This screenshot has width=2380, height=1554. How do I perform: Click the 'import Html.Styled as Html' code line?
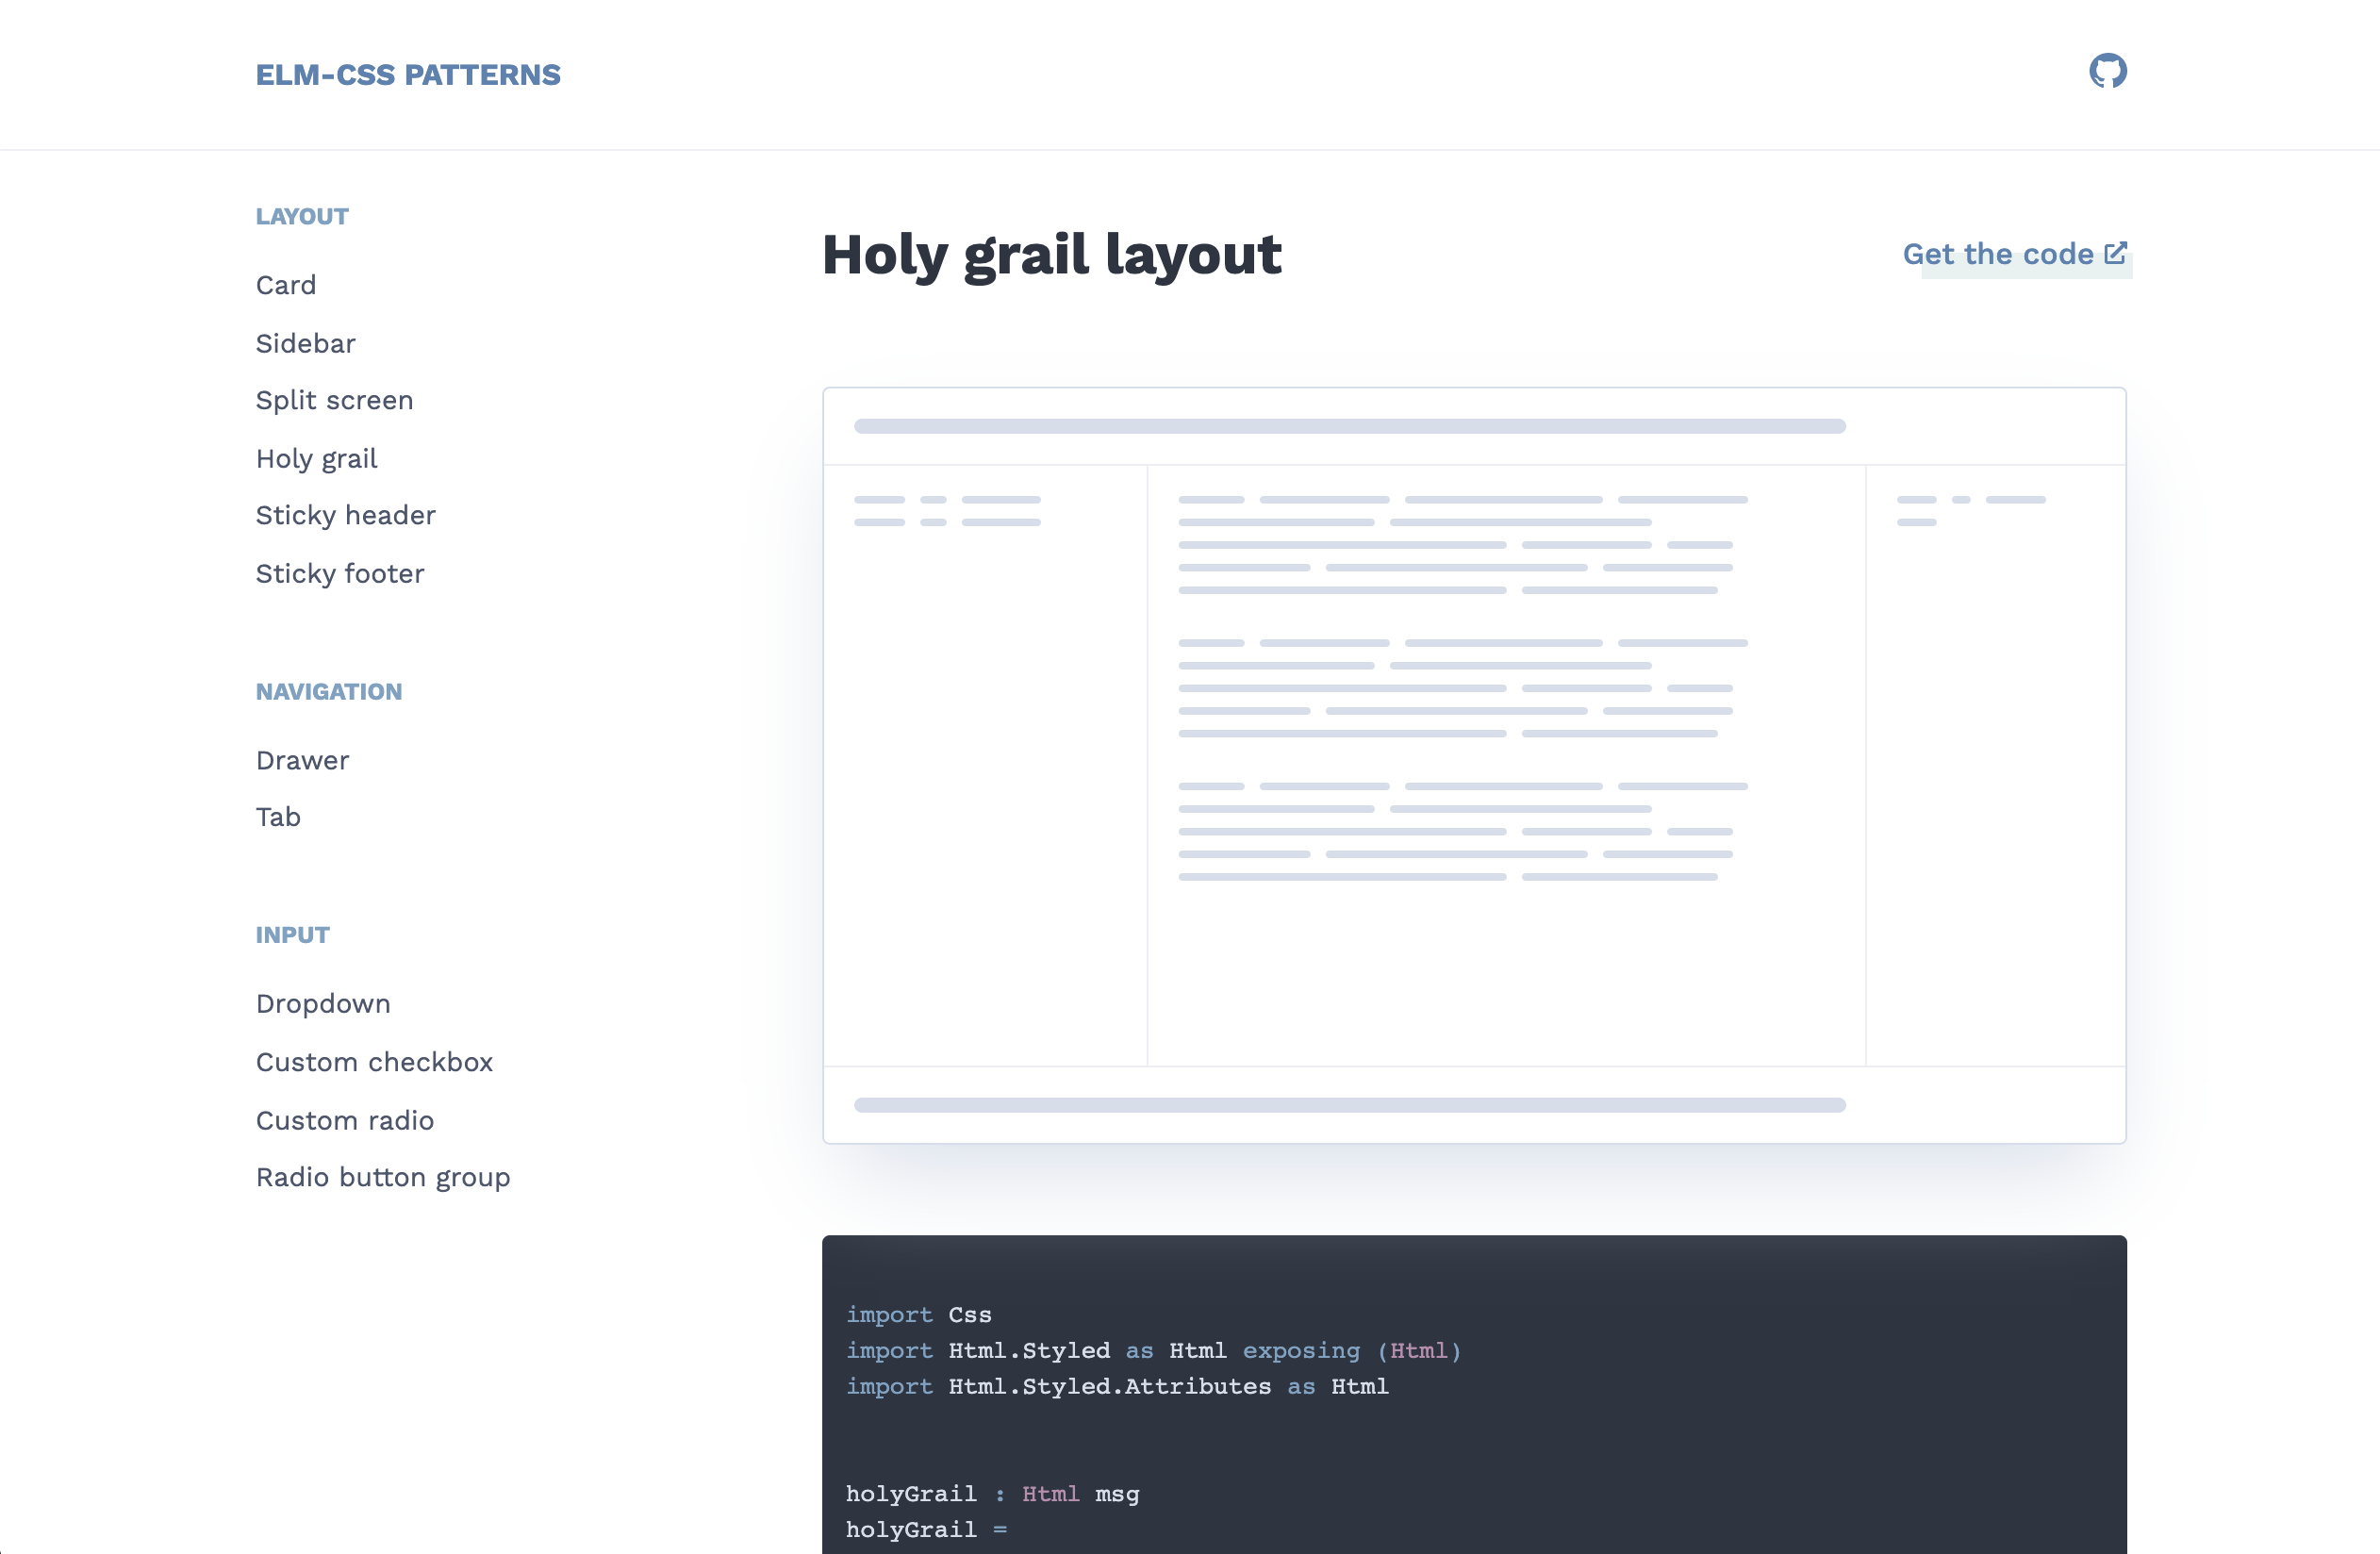(x=1153, y=1350)
